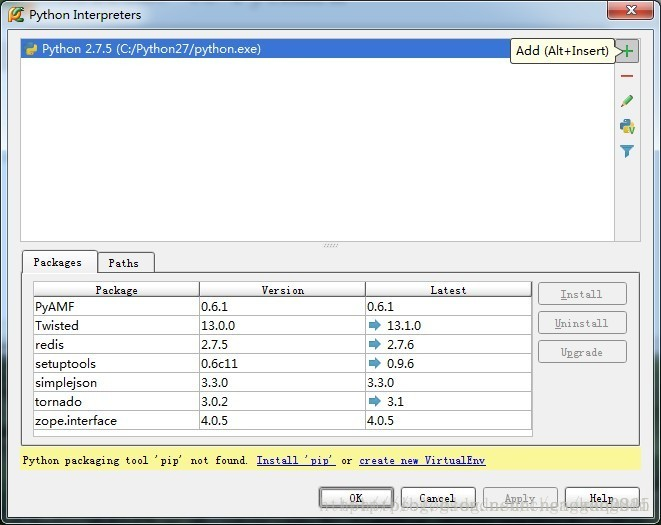Click the Create VirtualEnv python icon
The height and width of the screenshot is (525, 661).
coord(627,126)
